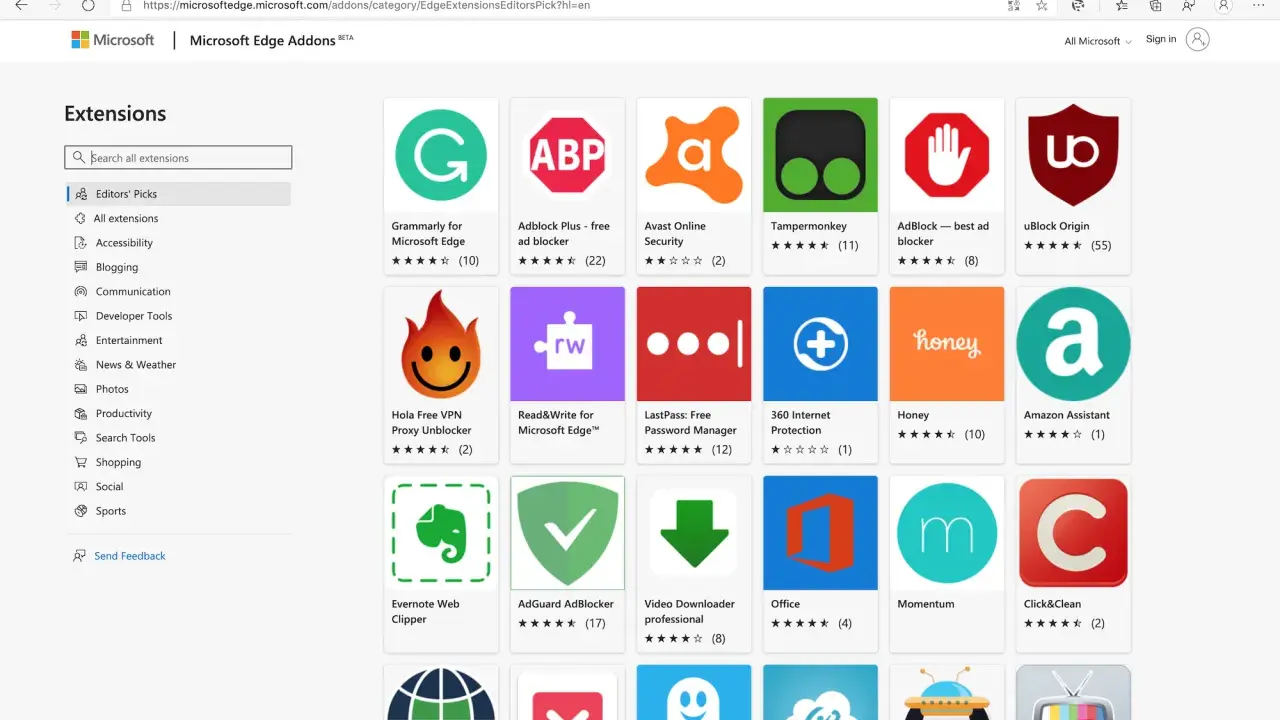
Task: Click the Click&Clean title text
Action: point(1052,604)
